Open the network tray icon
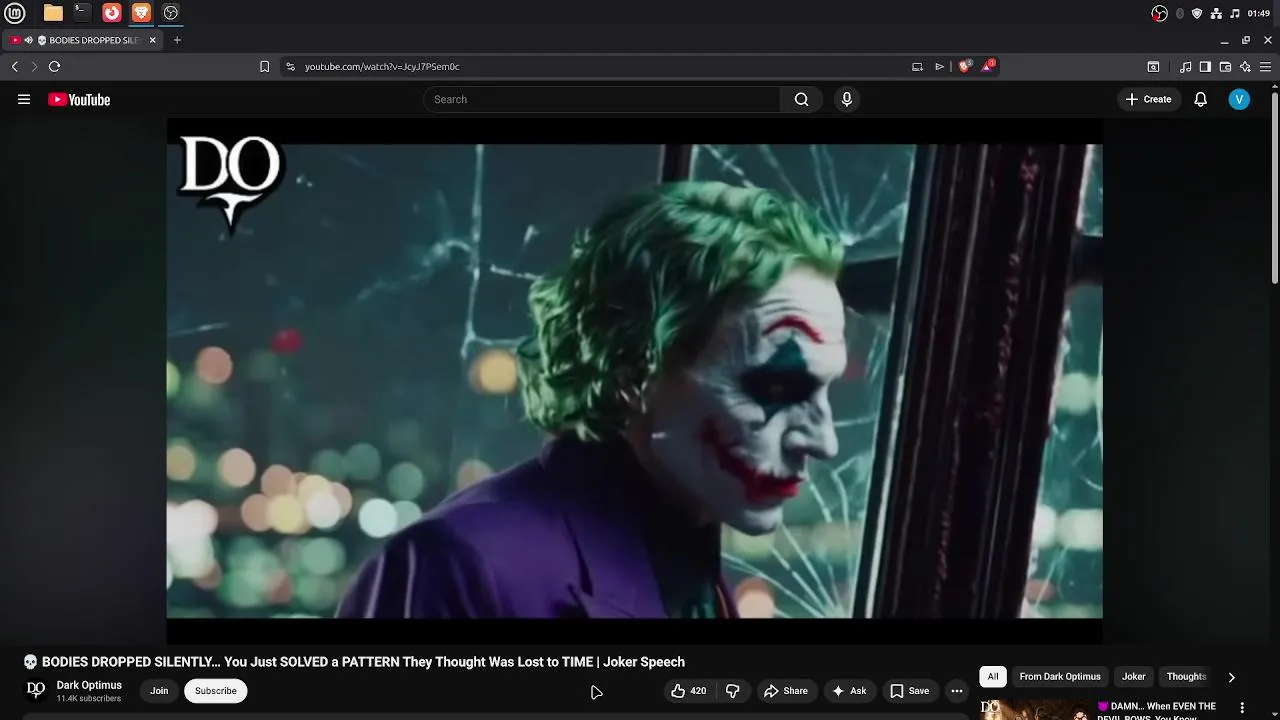 pyautogui.click(x=1216, y=13)
